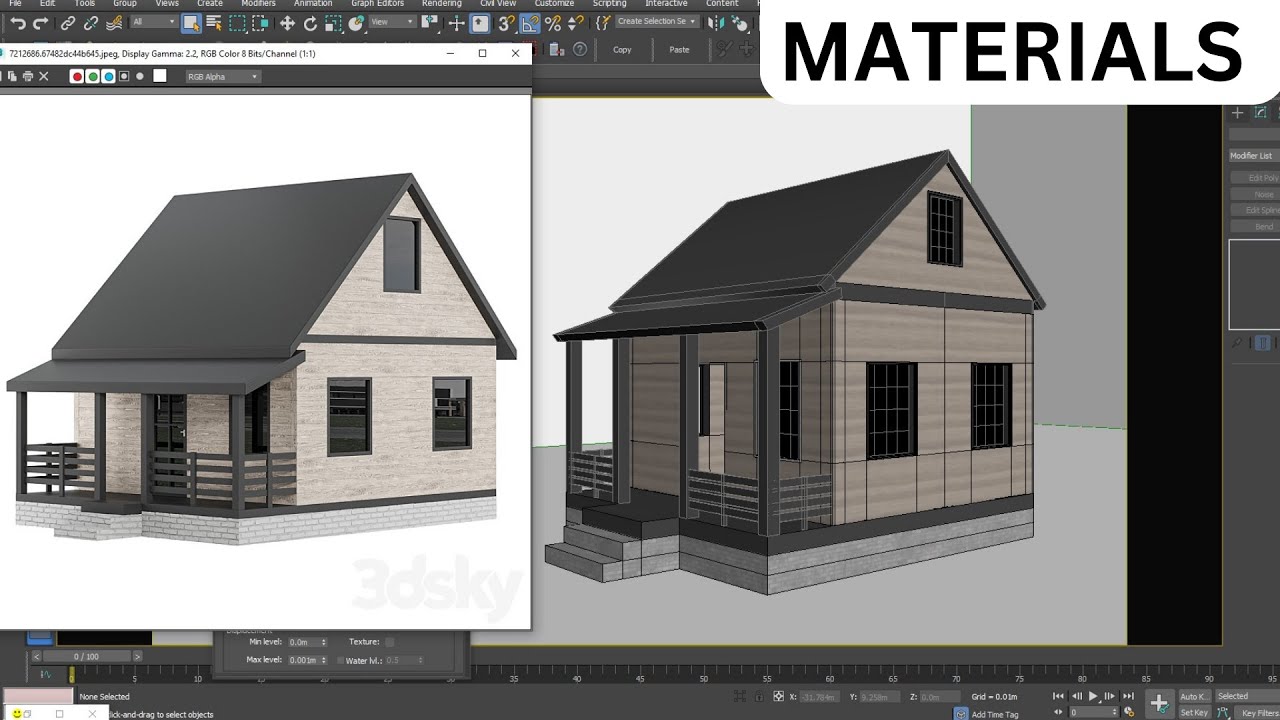Open the Graph Editors menu
Image resolution: width=1280 pixels, height=720 pixels.
tap(377, 4)
